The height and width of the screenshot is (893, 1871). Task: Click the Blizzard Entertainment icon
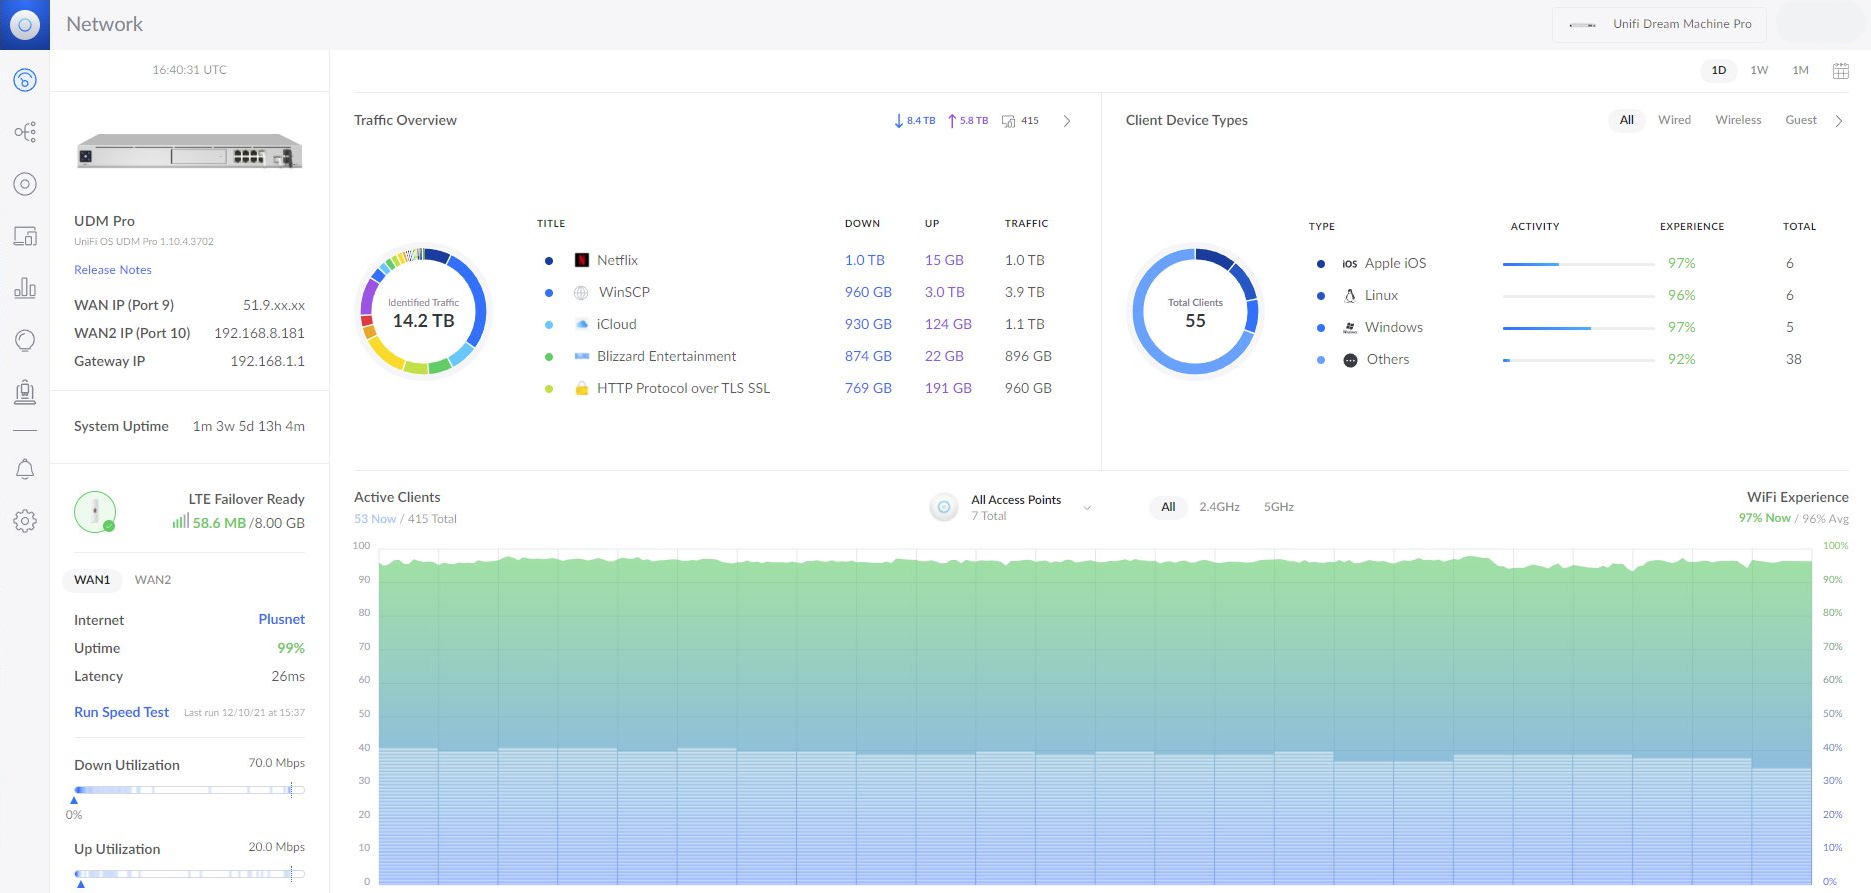[x=582, y=356]
